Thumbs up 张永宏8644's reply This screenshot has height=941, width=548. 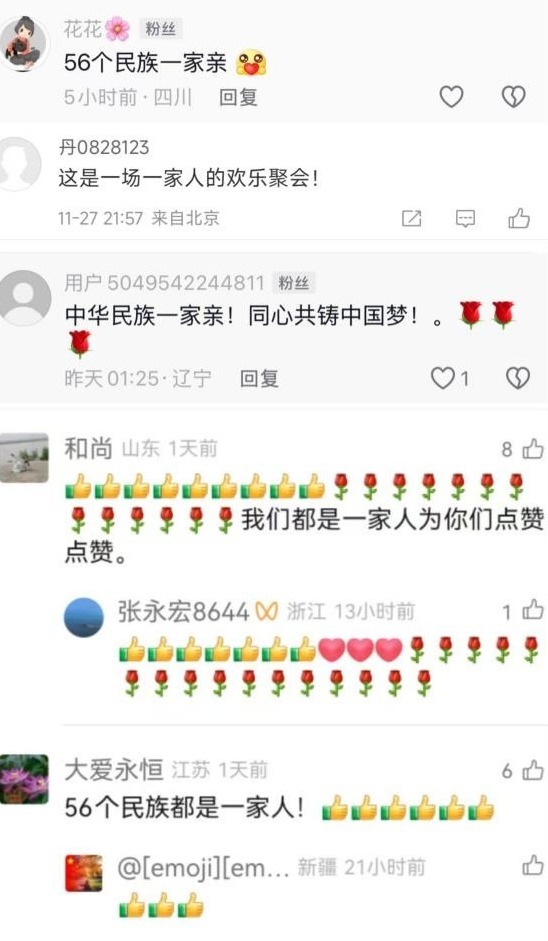(532, 610)
